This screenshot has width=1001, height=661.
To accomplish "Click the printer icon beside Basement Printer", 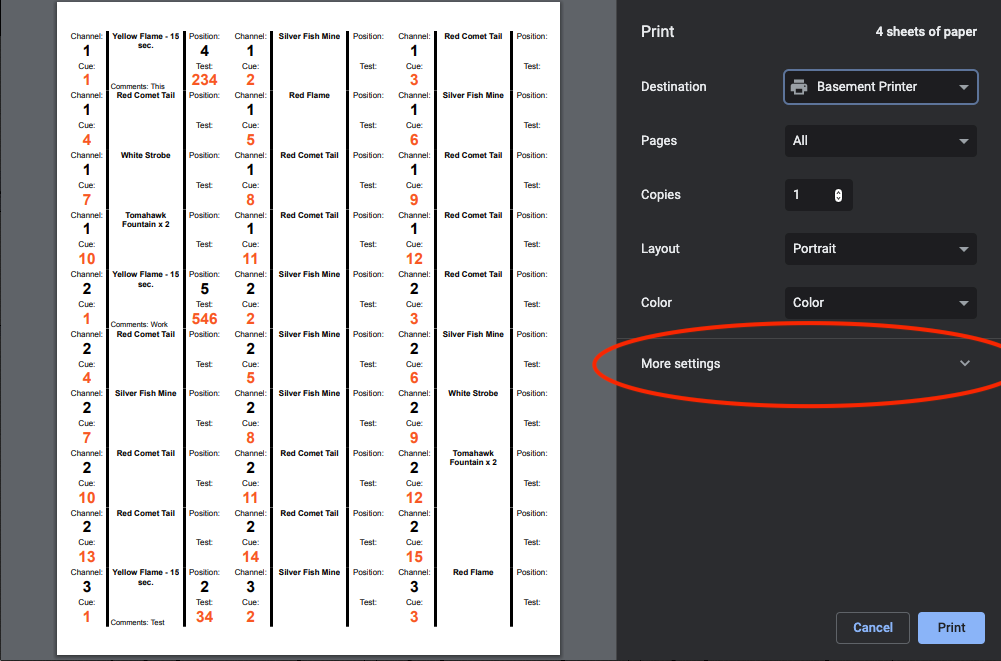I will coord(799,87).
